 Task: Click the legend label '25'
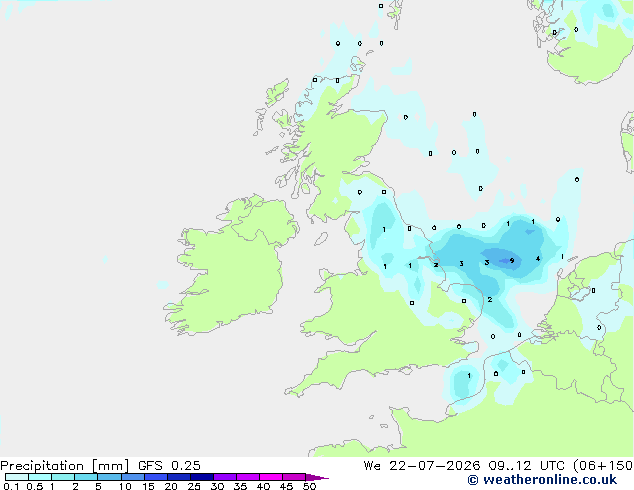(194, 486)
